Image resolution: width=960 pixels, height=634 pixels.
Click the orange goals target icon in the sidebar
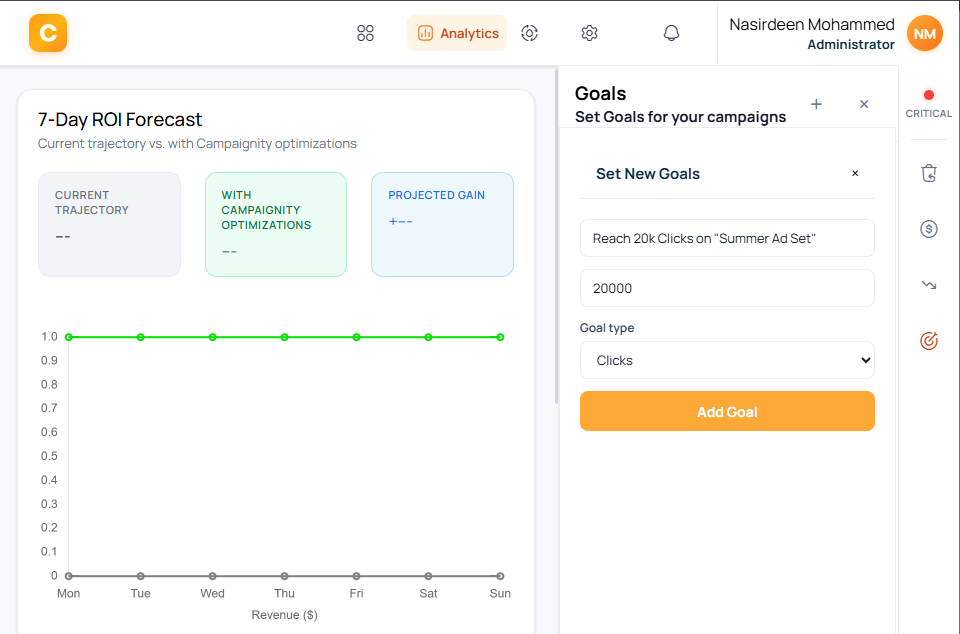coord(928,341)
